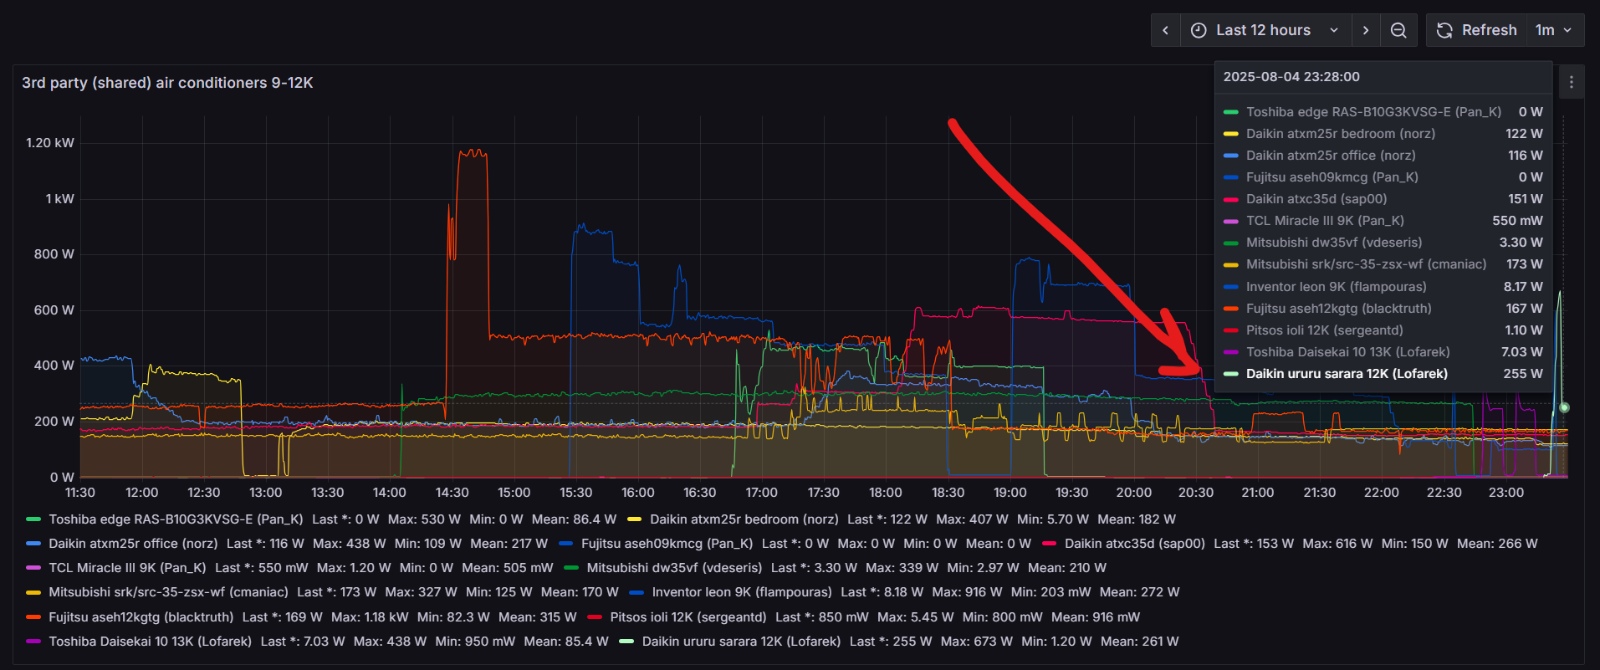The height and width of the screenshot is (670, 1600).
Task: Toggle the Daikin atxm25r office (norz) legend series
Action: click(x=133, y=543)
